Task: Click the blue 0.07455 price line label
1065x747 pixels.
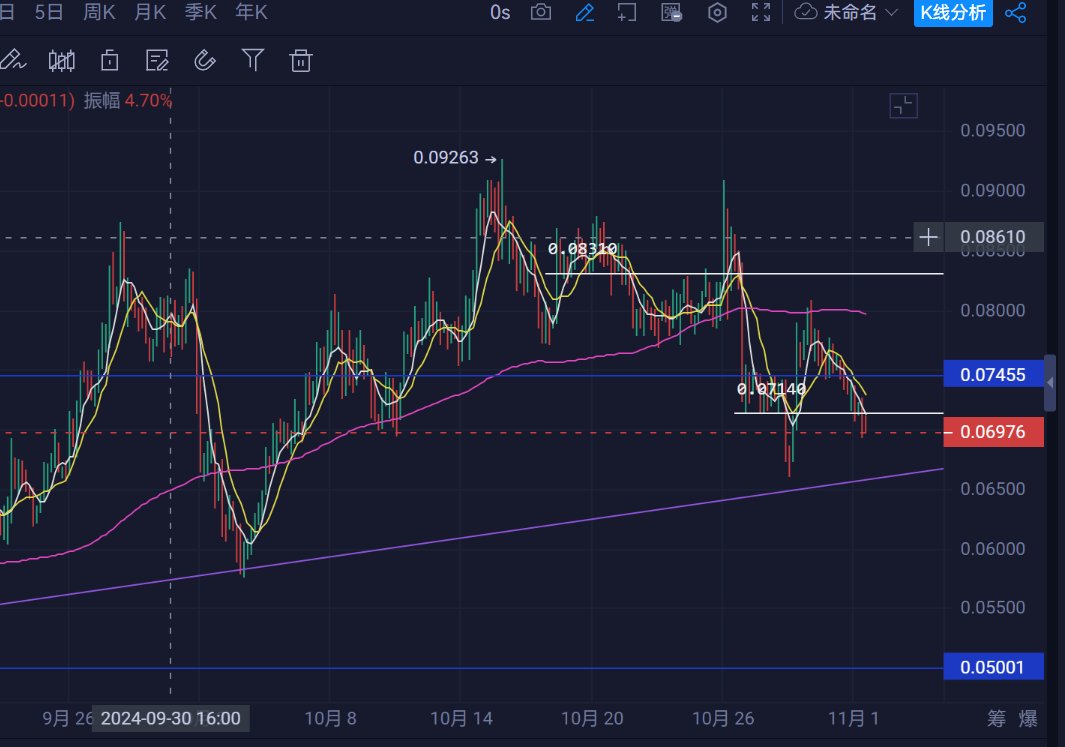Action: [x=993, y=374]
